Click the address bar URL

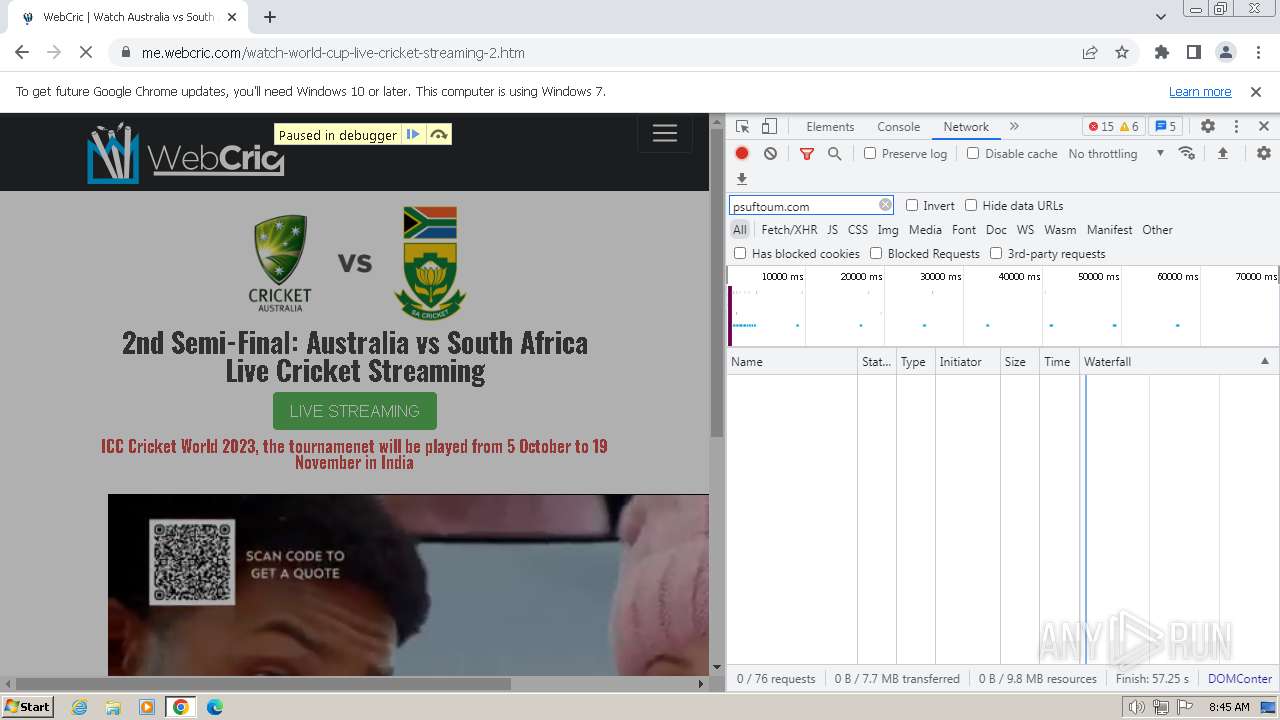[x=333, y=53]
